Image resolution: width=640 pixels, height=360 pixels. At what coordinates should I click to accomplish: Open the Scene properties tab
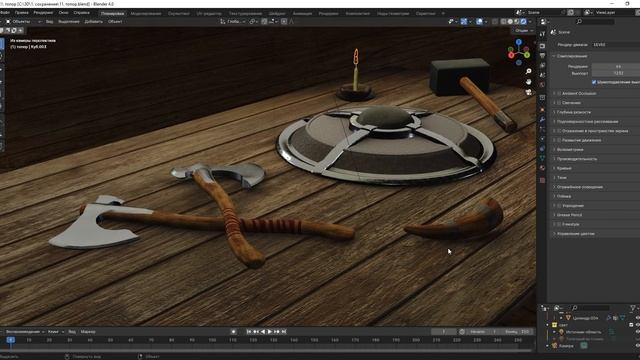point(542,75)
